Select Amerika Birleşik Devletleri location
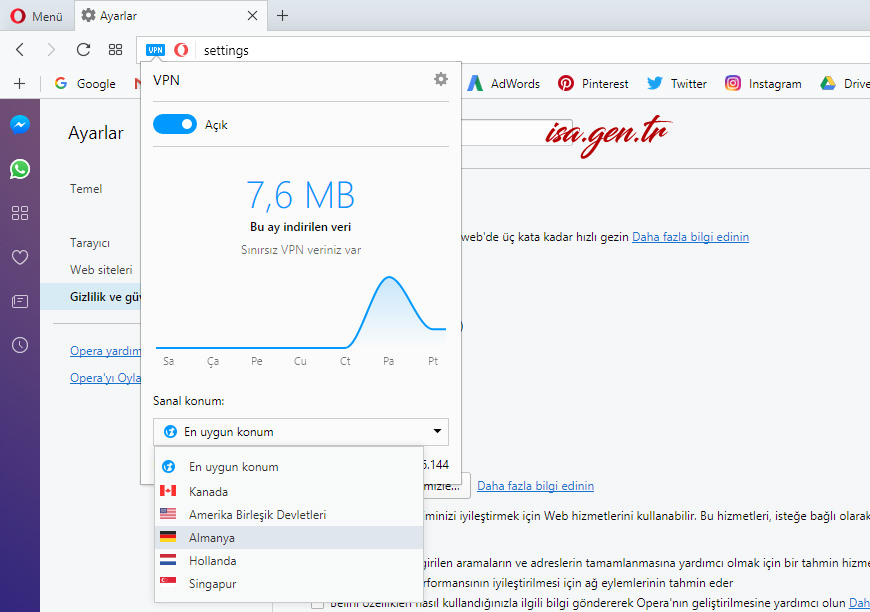Viewport: 870px width, 612px height. tap(289, 514)
